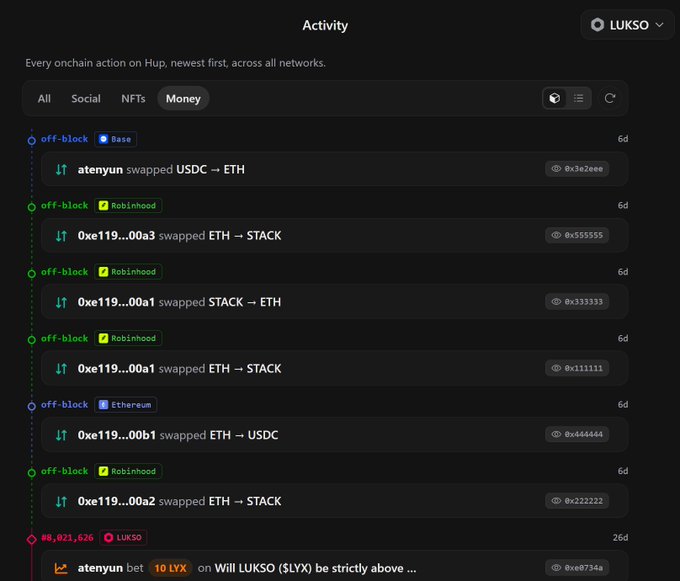Click the Activity page heading
The image size is (680, 581).
pyautogui.click(x=325, y=25)
